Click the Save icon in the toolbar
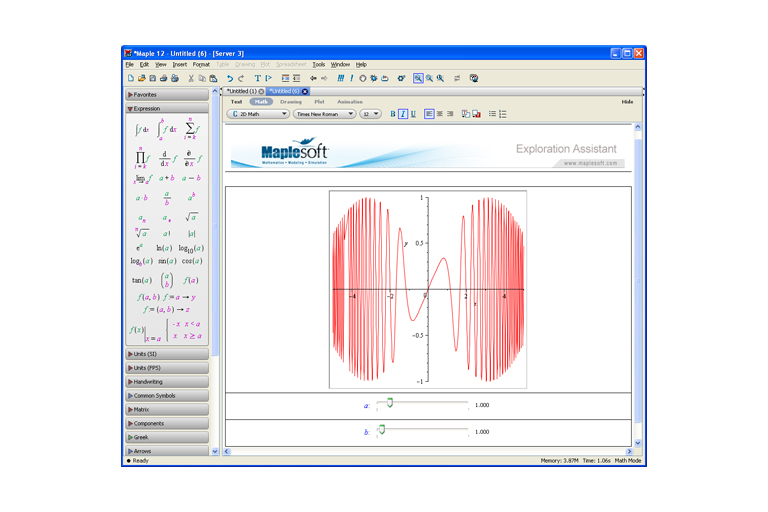The height and width of the screenshot is (512, 768). (x=153, y=78)
